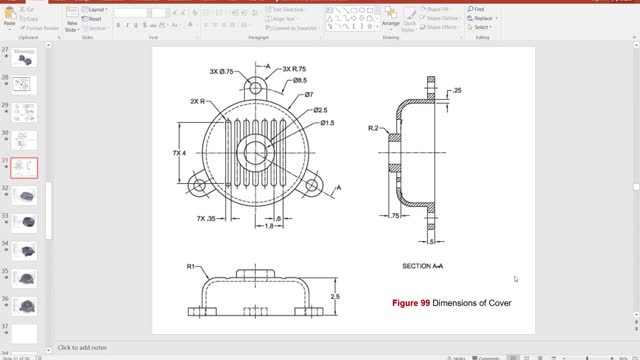
Task: Toggle bullet list formatting
Action: tap(207, 13)
